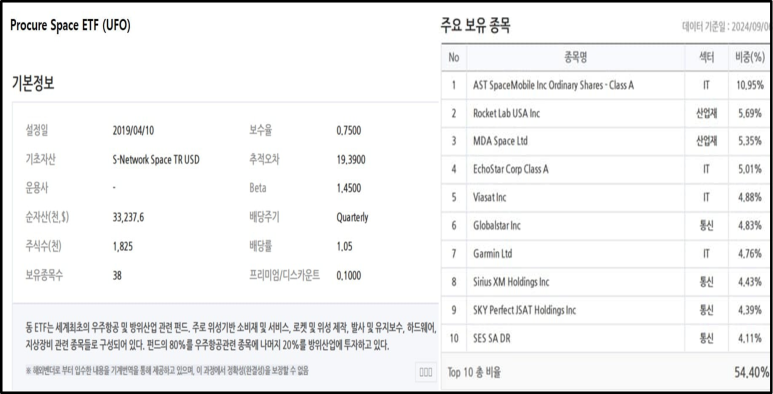
Task: Click the 보유종목수 label
Action: coord(44,275)
